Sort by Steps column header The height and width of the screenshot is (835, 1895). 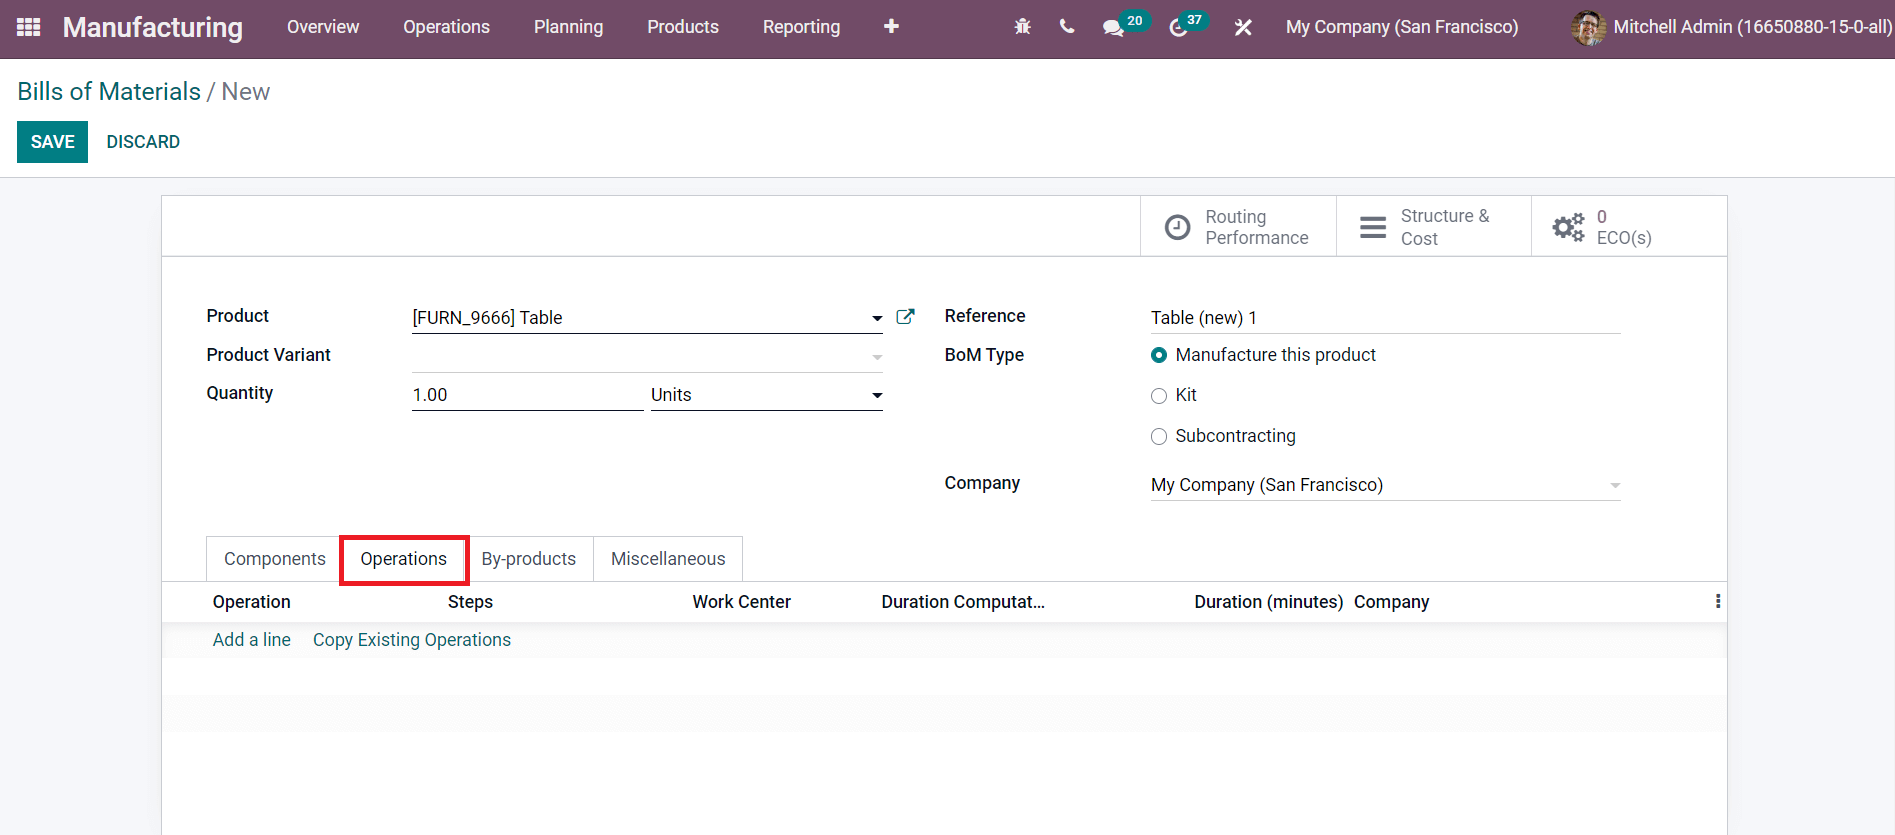(470, 602)
